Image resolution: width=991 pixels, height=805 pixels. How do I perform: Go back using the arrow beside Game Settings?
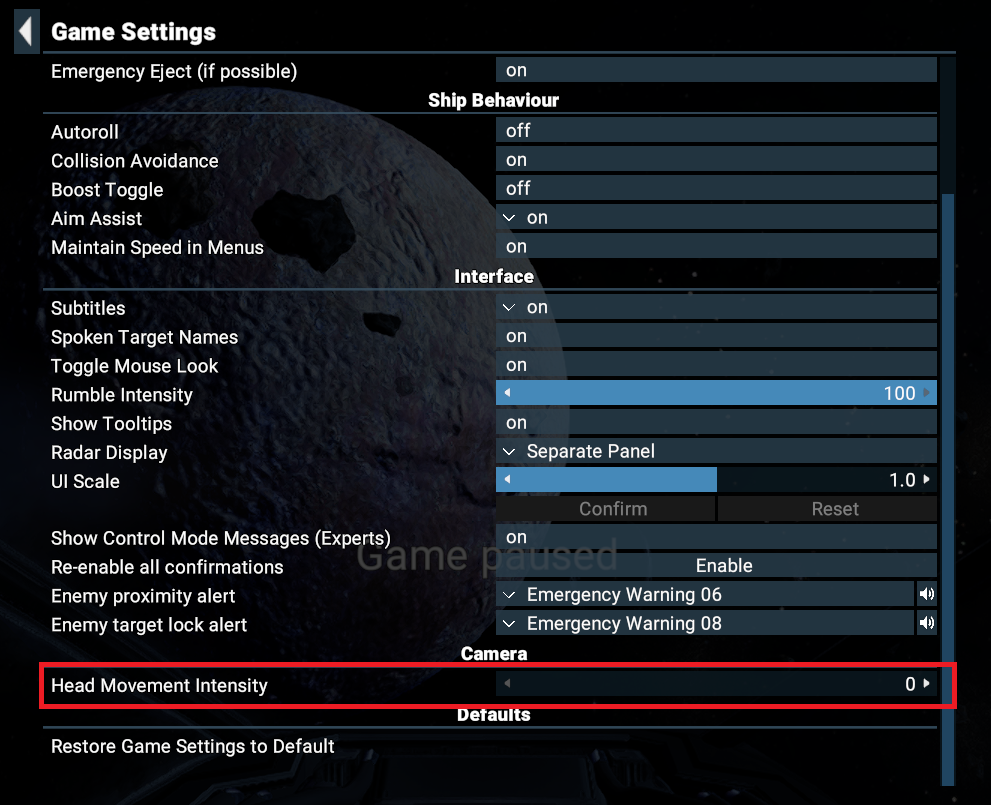[x=27, y=31]
